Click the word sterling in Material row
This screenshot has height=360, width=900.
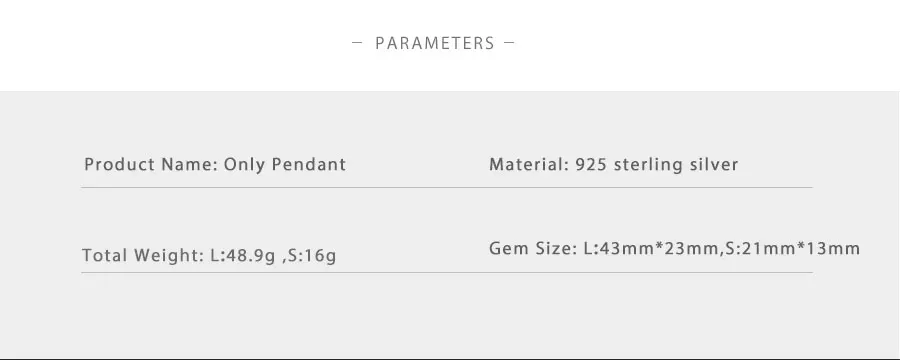(649, 165)
